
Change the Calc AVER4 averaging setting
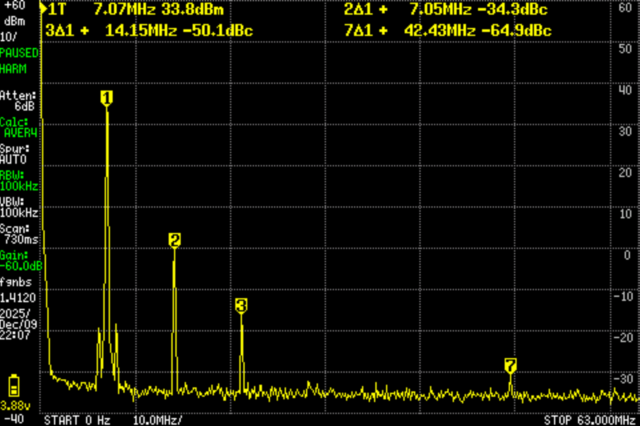pos(19,127)
